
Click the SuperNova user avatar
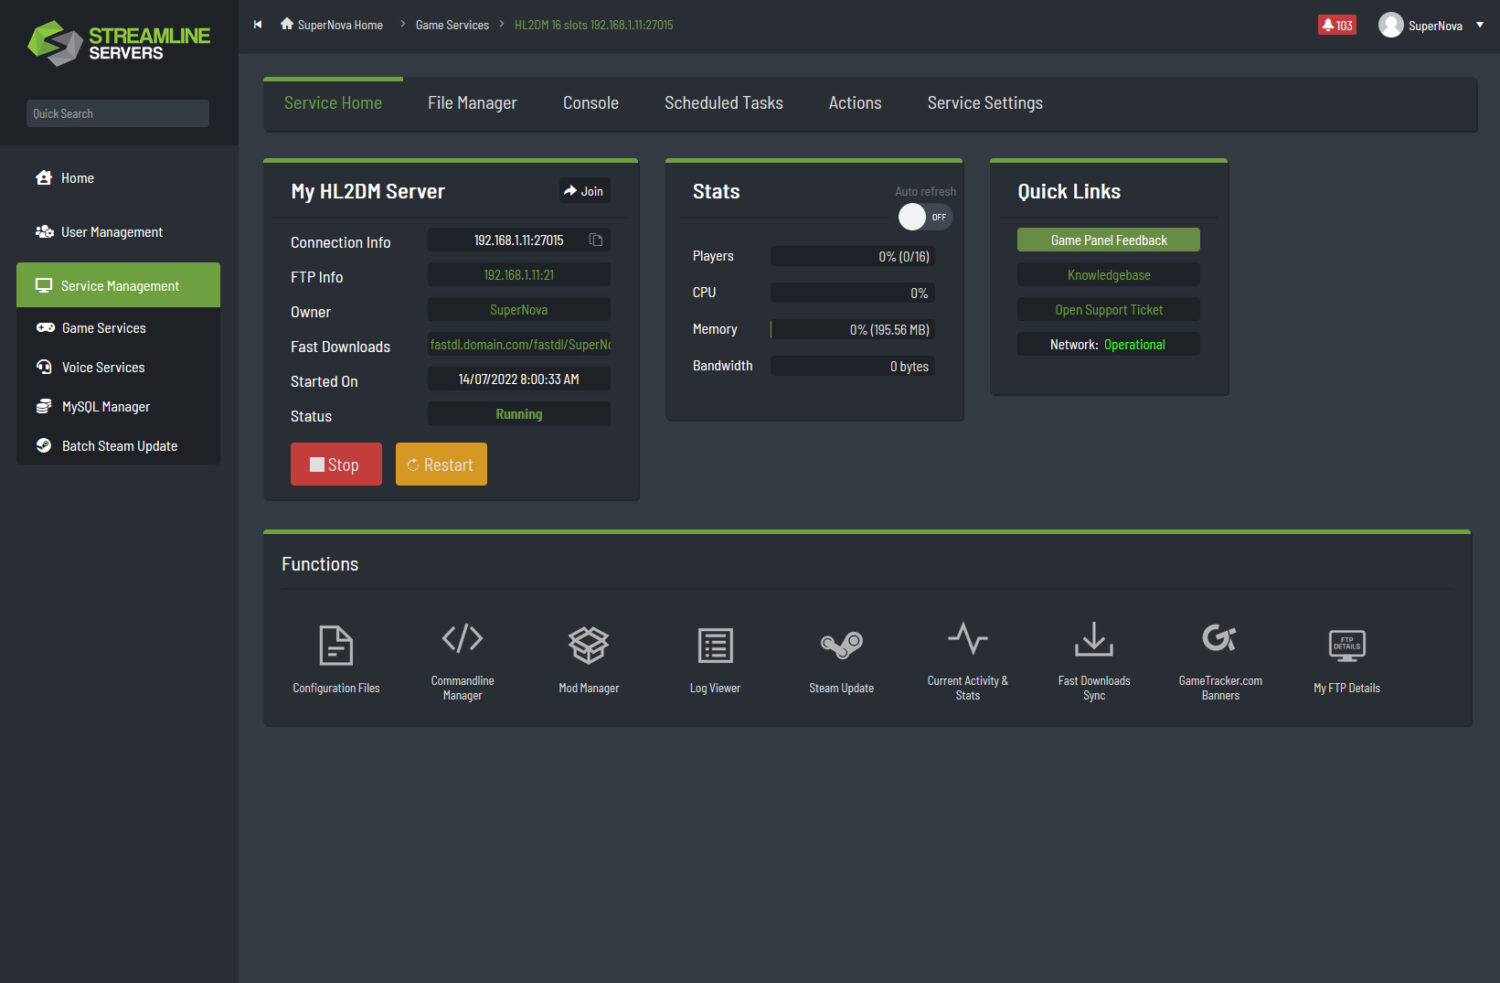click(1390, 25)
